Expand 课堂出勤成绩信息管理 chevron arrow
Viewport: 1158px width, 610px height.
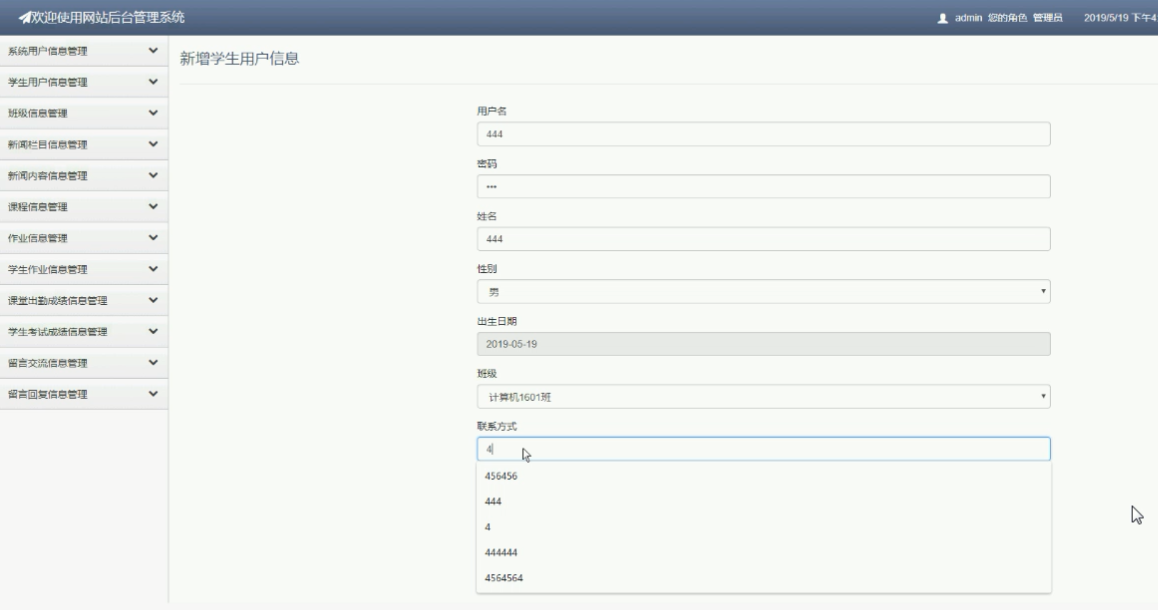tap(153, 300)
